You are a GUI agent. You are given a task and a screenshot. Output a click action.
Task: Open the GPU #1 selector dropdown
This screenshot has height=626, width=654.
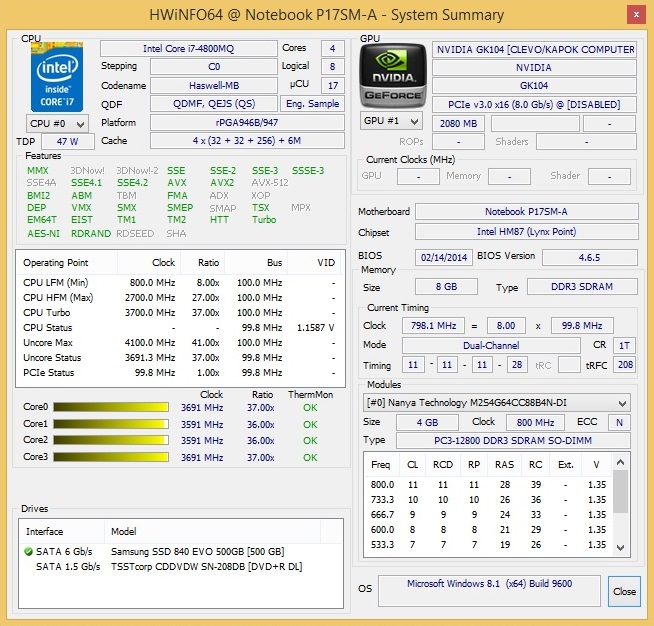point(391,121)
